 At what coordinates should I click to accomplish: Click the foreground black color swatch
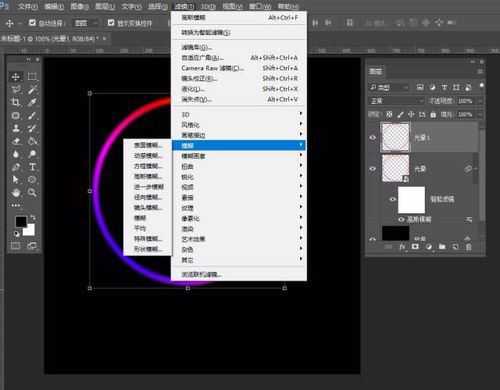coord(20,221)
